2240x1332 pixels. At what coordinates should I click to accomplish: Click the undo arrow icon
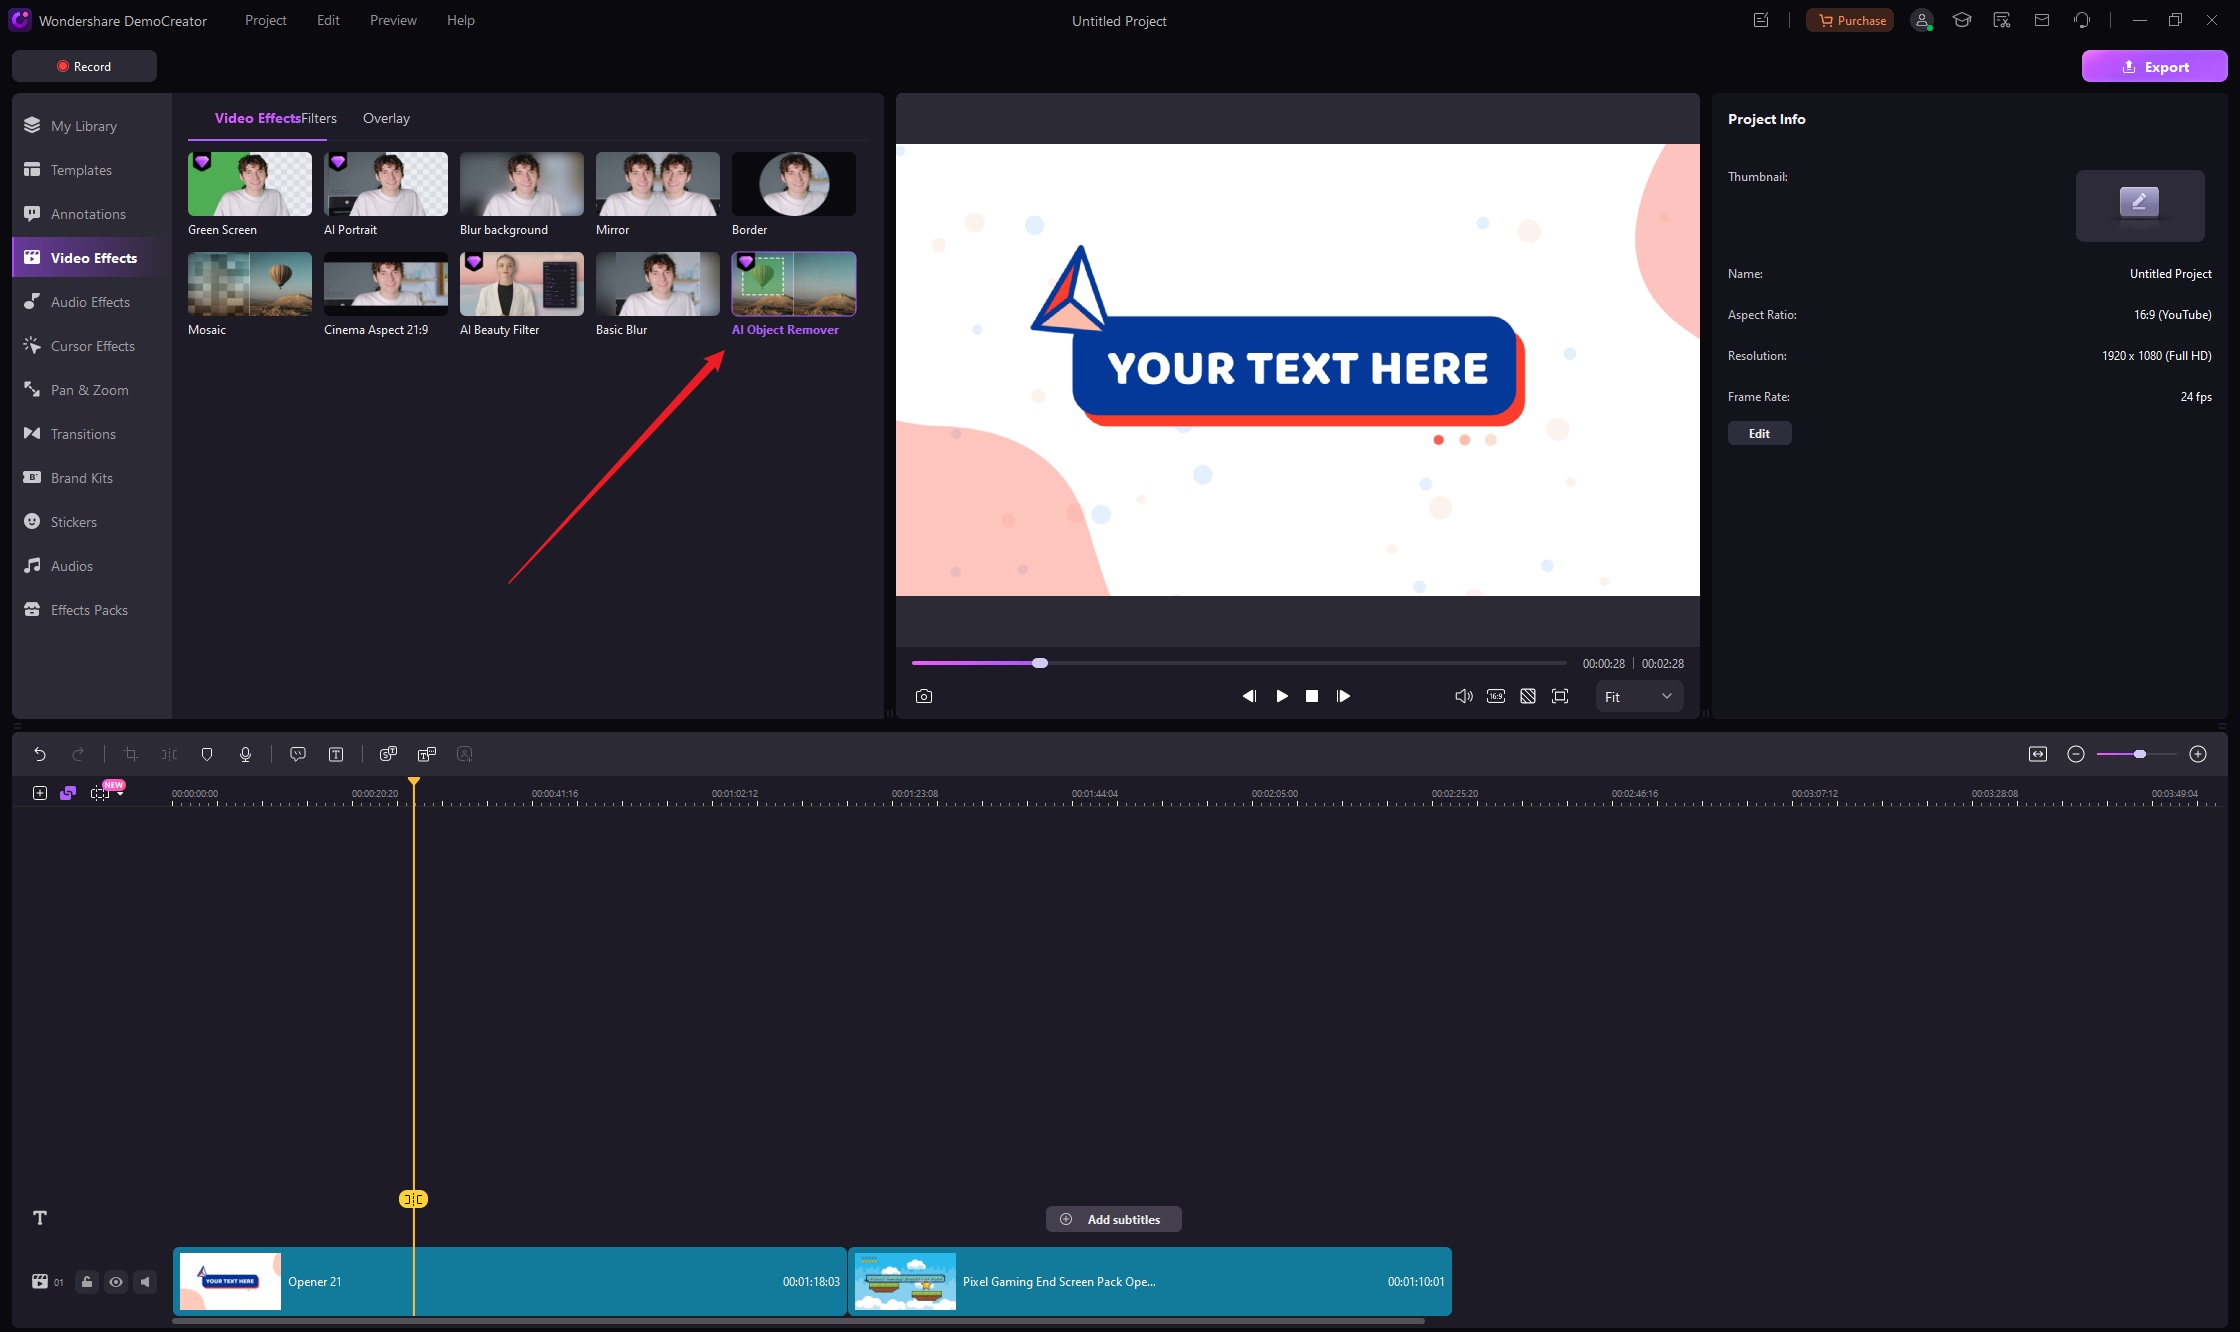(40, 754)
